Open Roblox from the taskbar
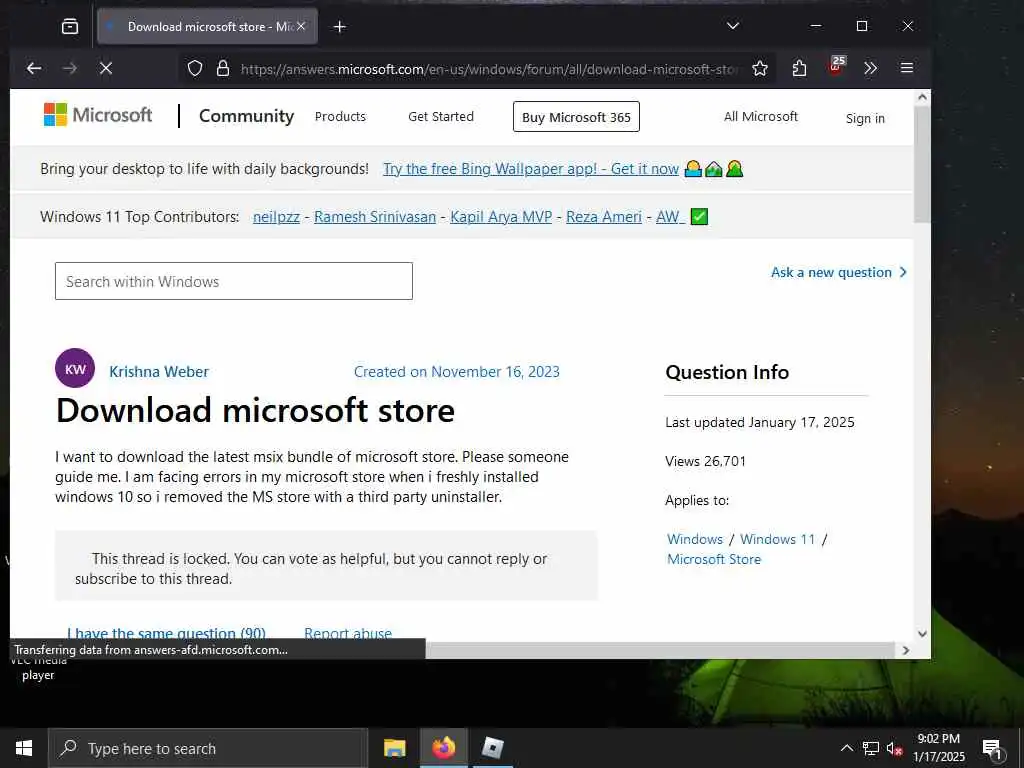This screenshot has width=1024, height=768. point(492,748)
